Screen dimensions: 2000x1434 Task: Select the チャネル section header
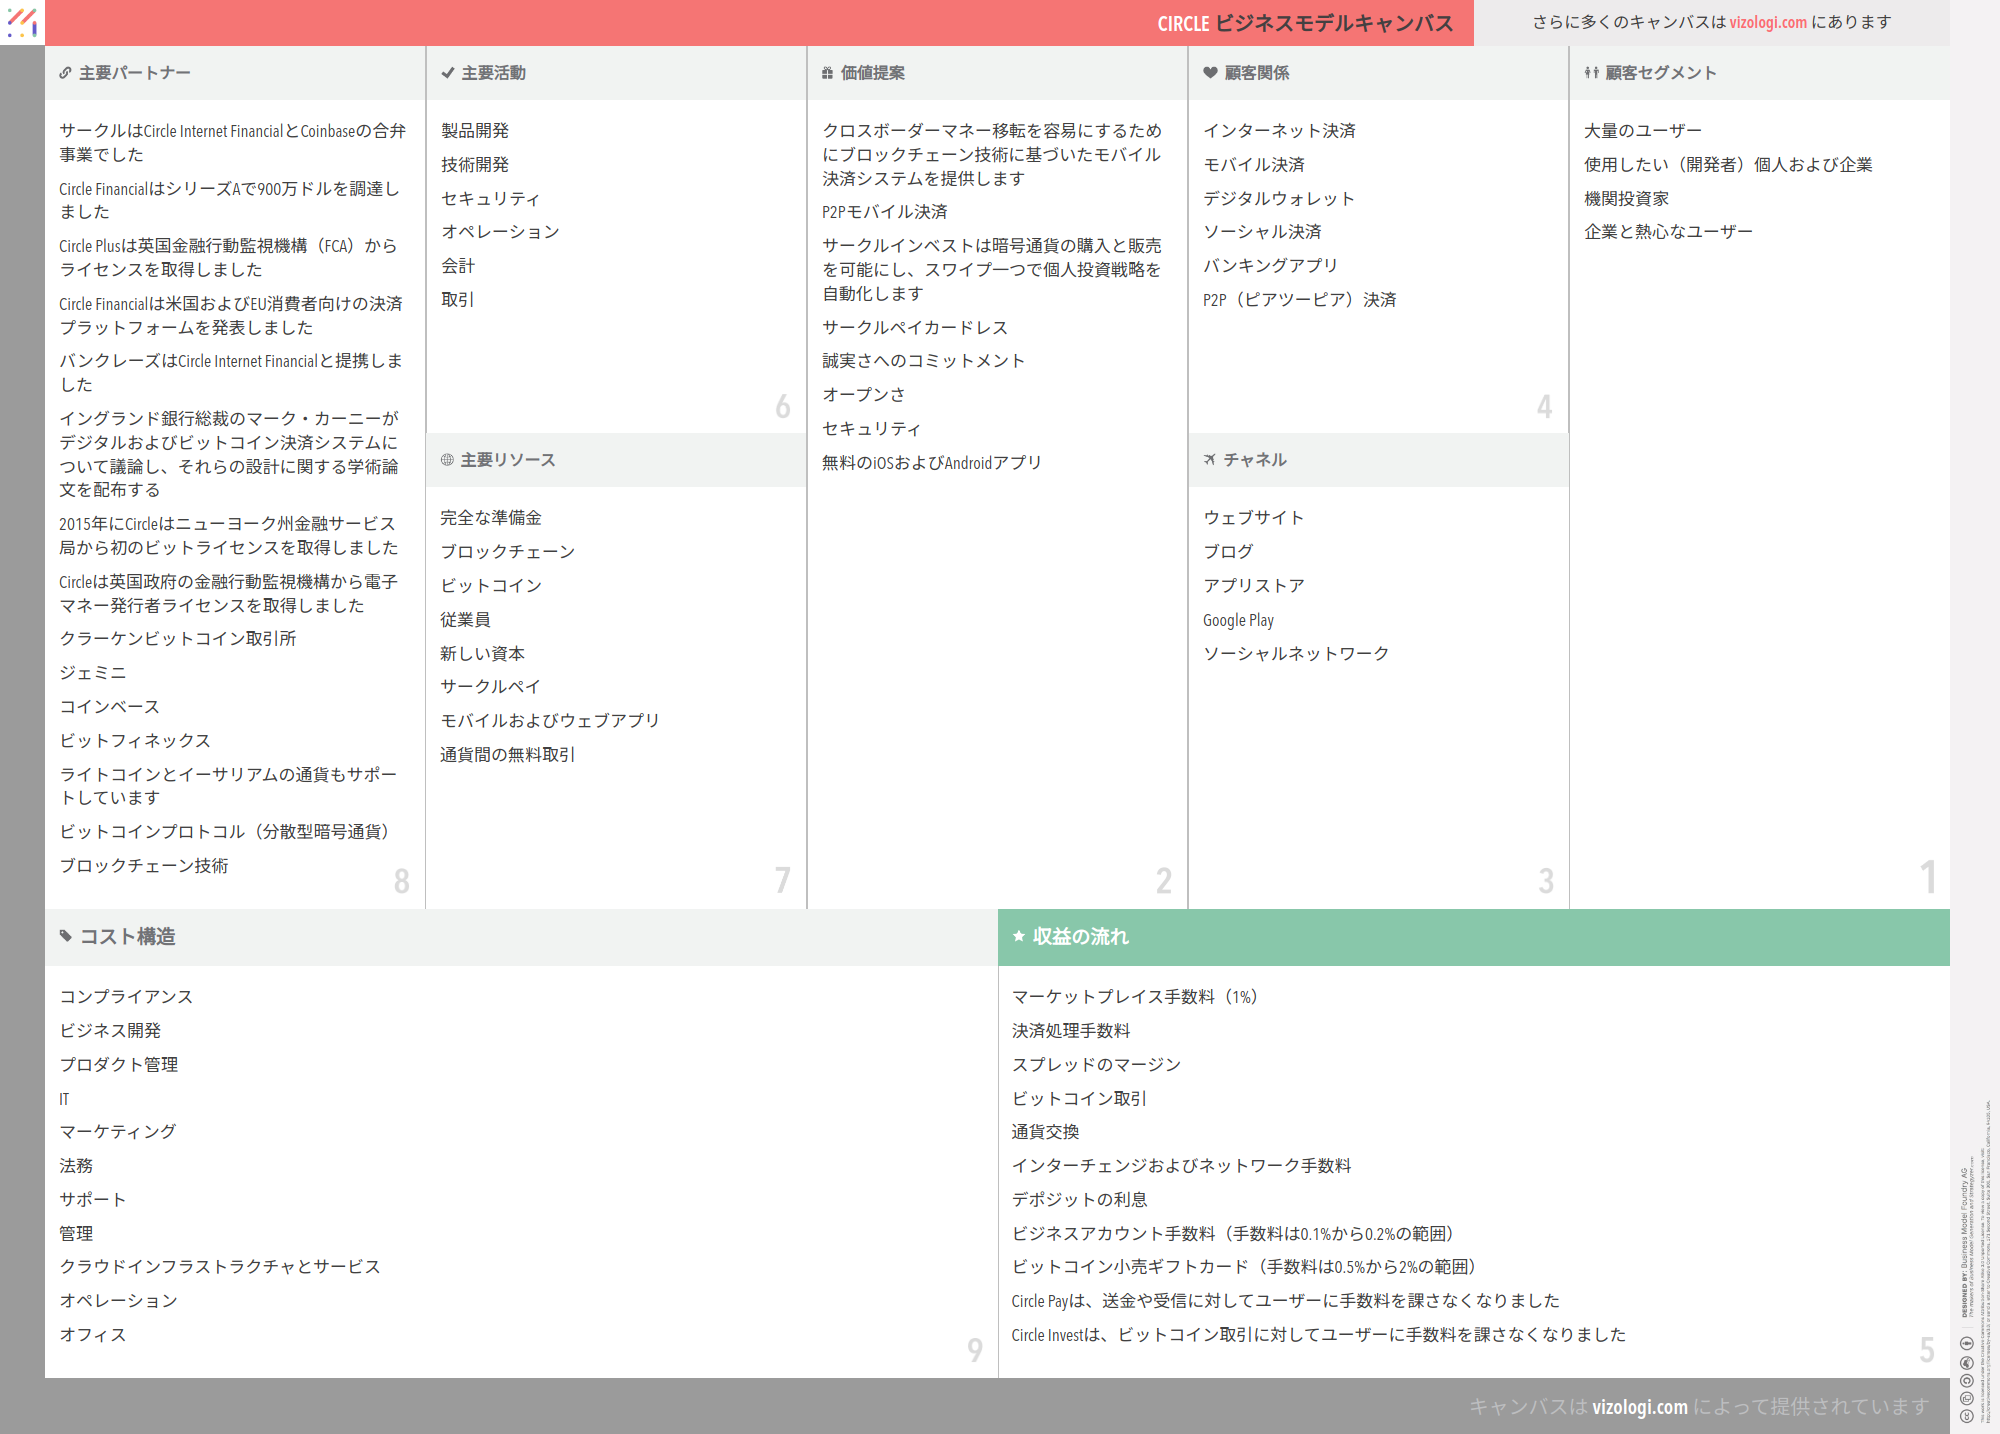click(x=1255, y=460)
